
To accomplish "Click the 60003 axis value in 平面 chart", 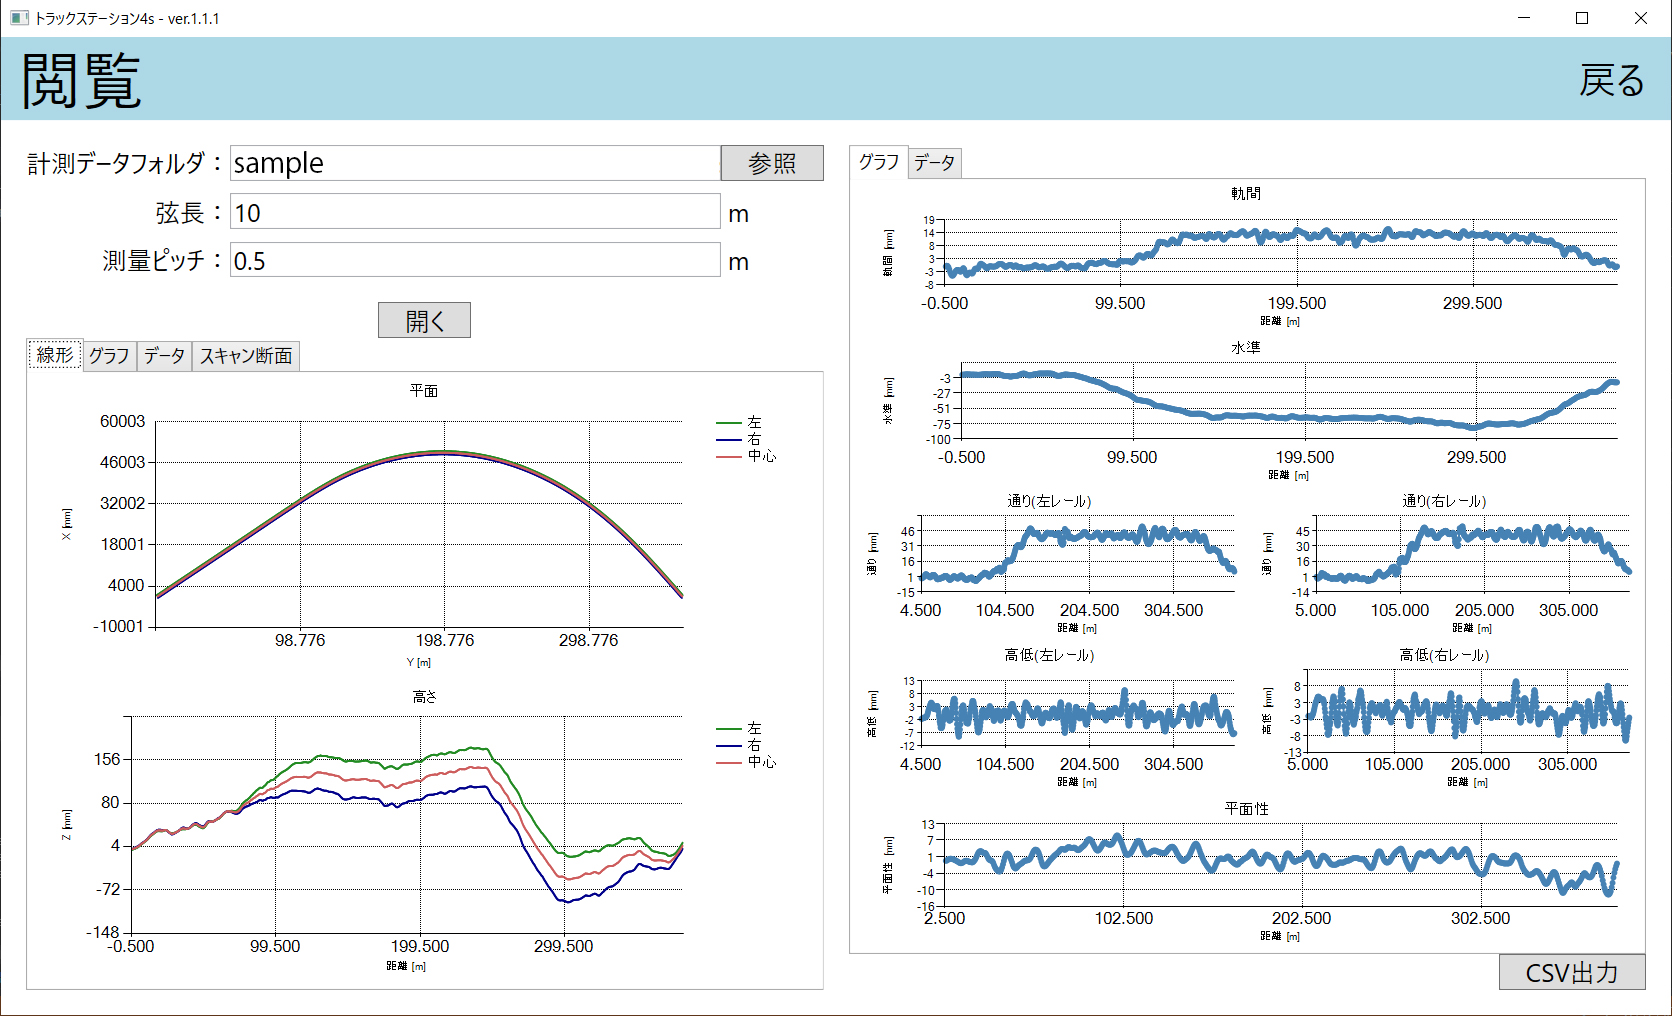I will coord(122,421).
